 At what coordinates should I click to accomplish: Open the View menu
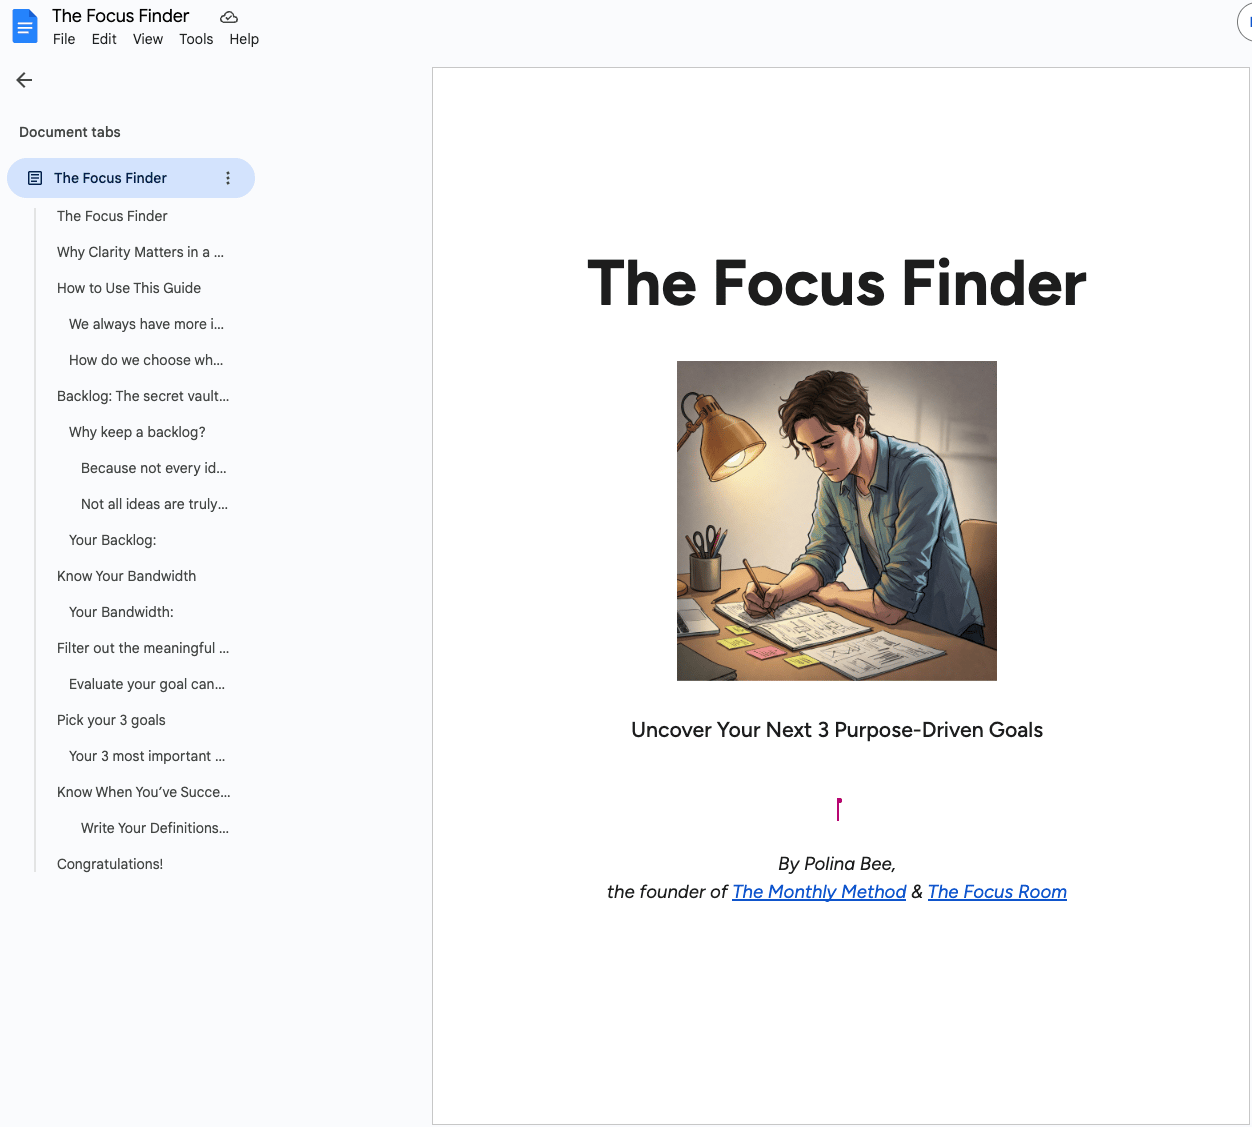point(148,39)
